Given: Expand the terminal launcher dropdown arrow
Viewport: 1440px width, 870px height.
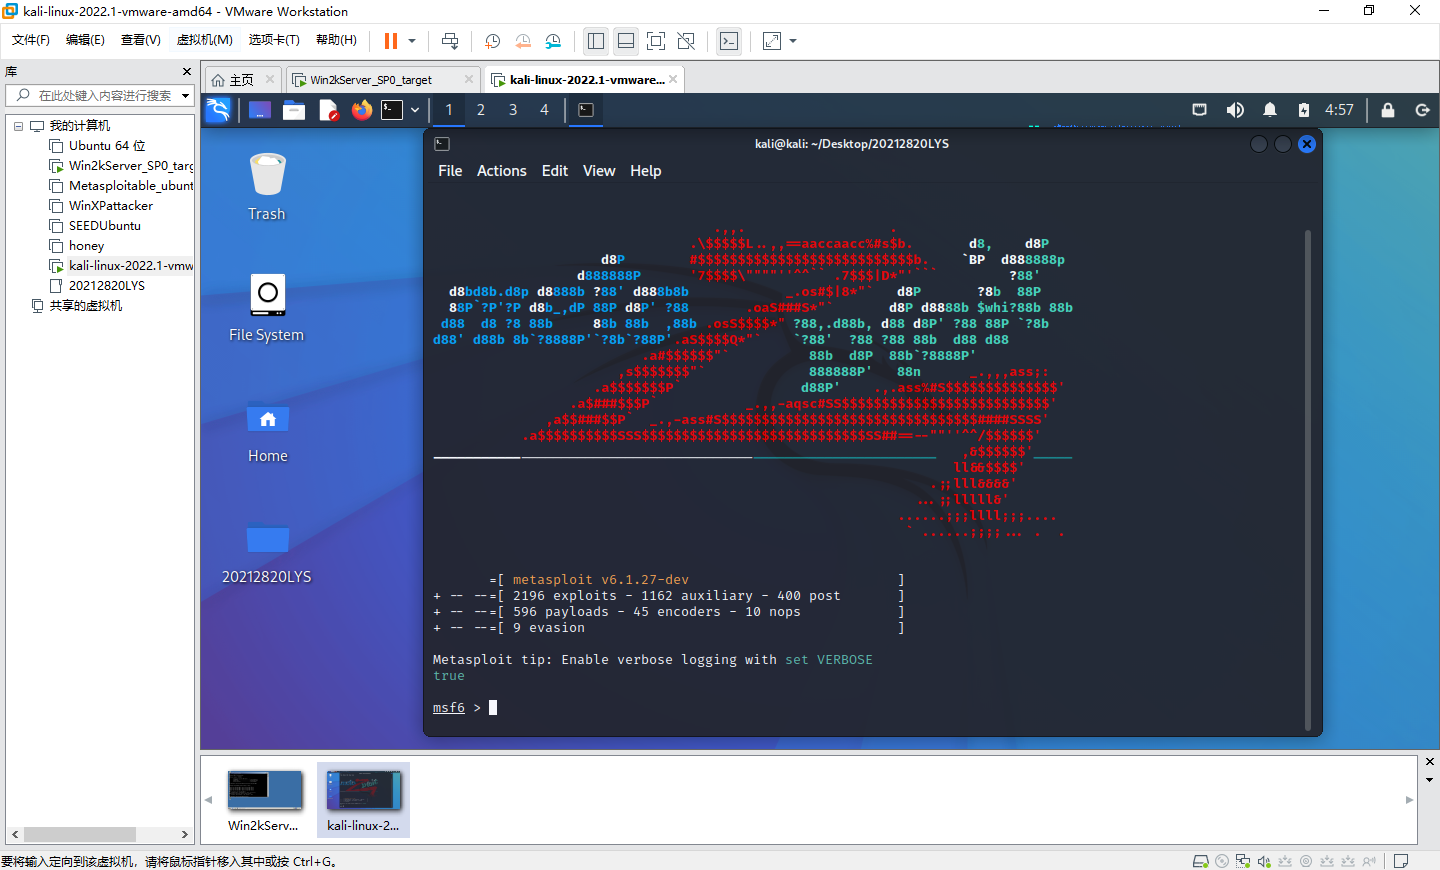Looking at the screenshot, I should tap(415, 110).
